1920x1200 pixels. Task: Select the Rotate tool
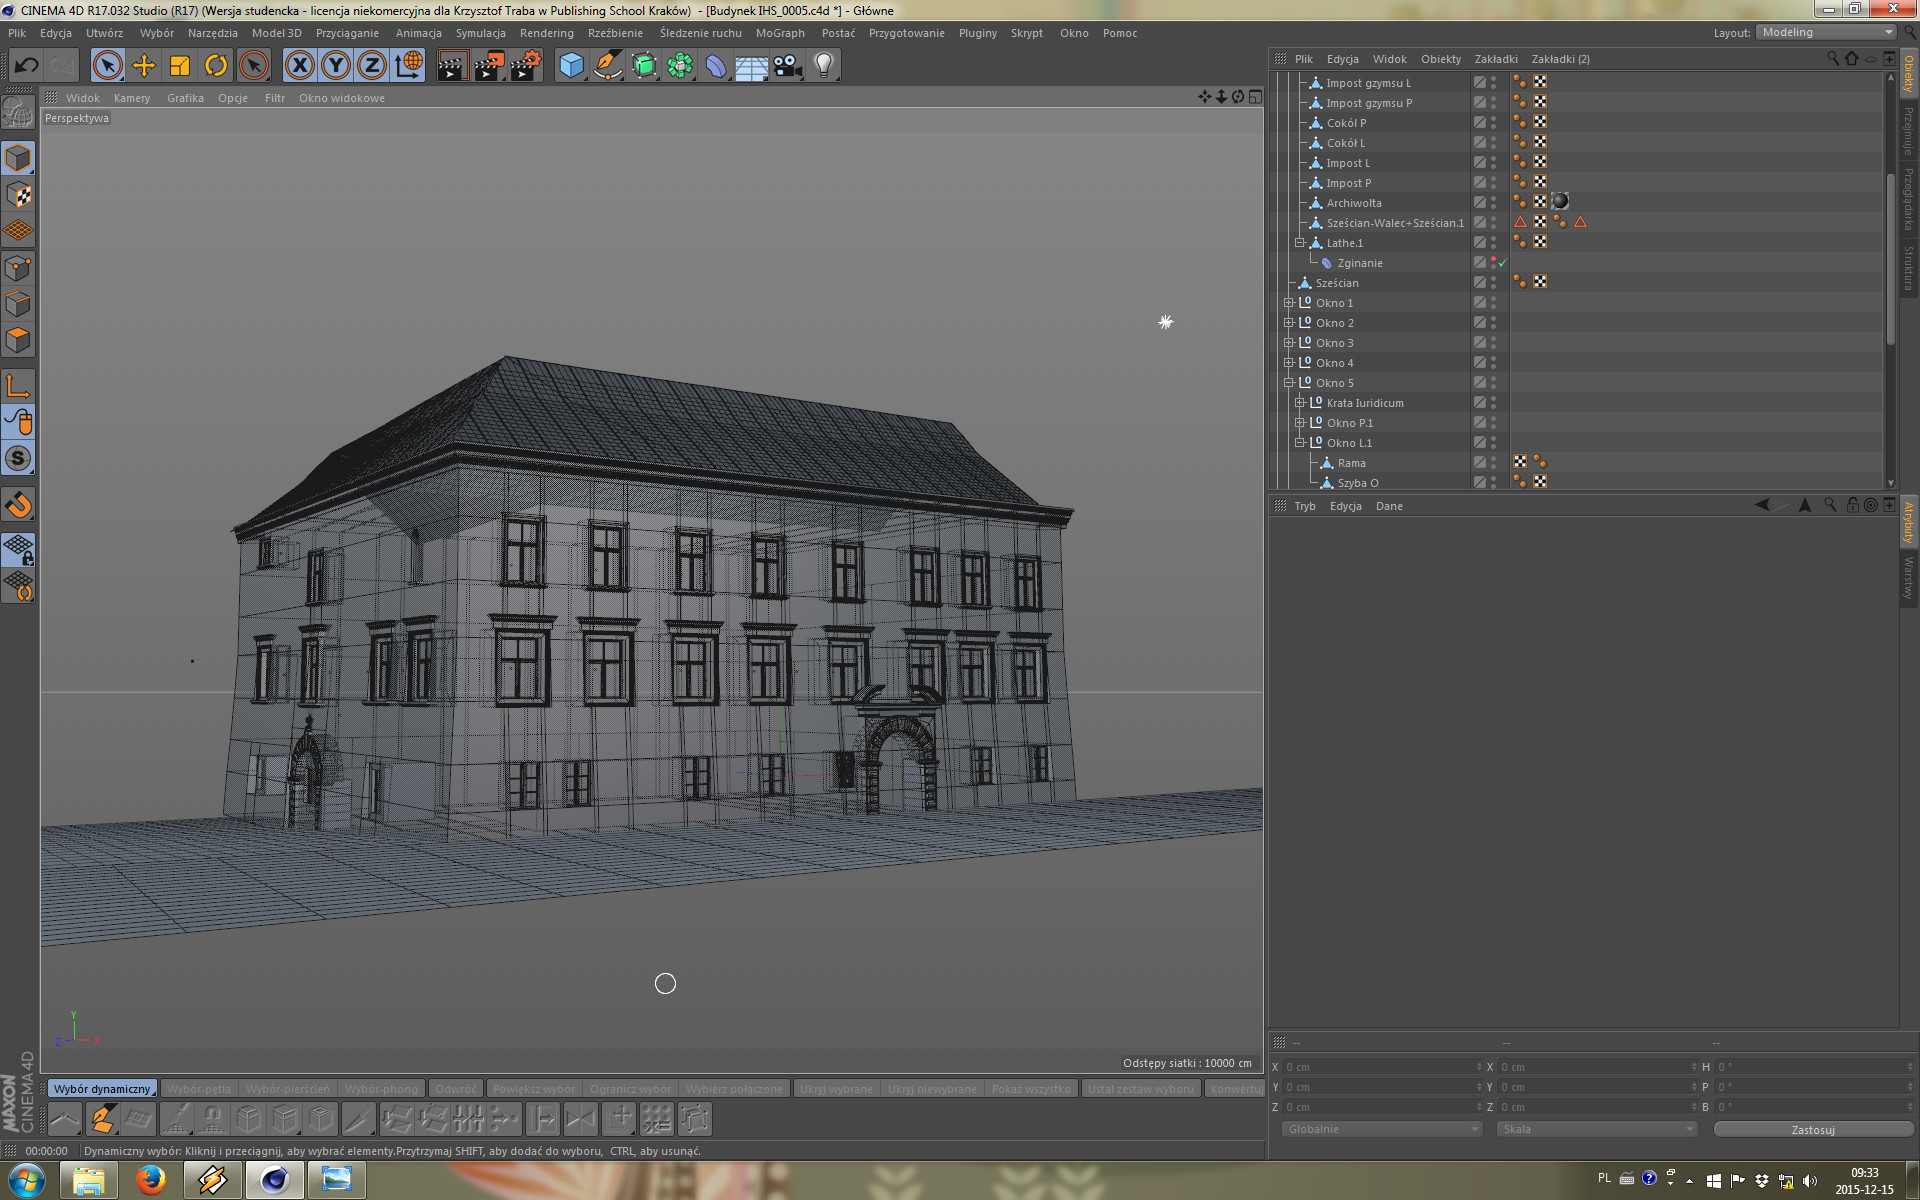pyautogui.click(x=215, y=66)
